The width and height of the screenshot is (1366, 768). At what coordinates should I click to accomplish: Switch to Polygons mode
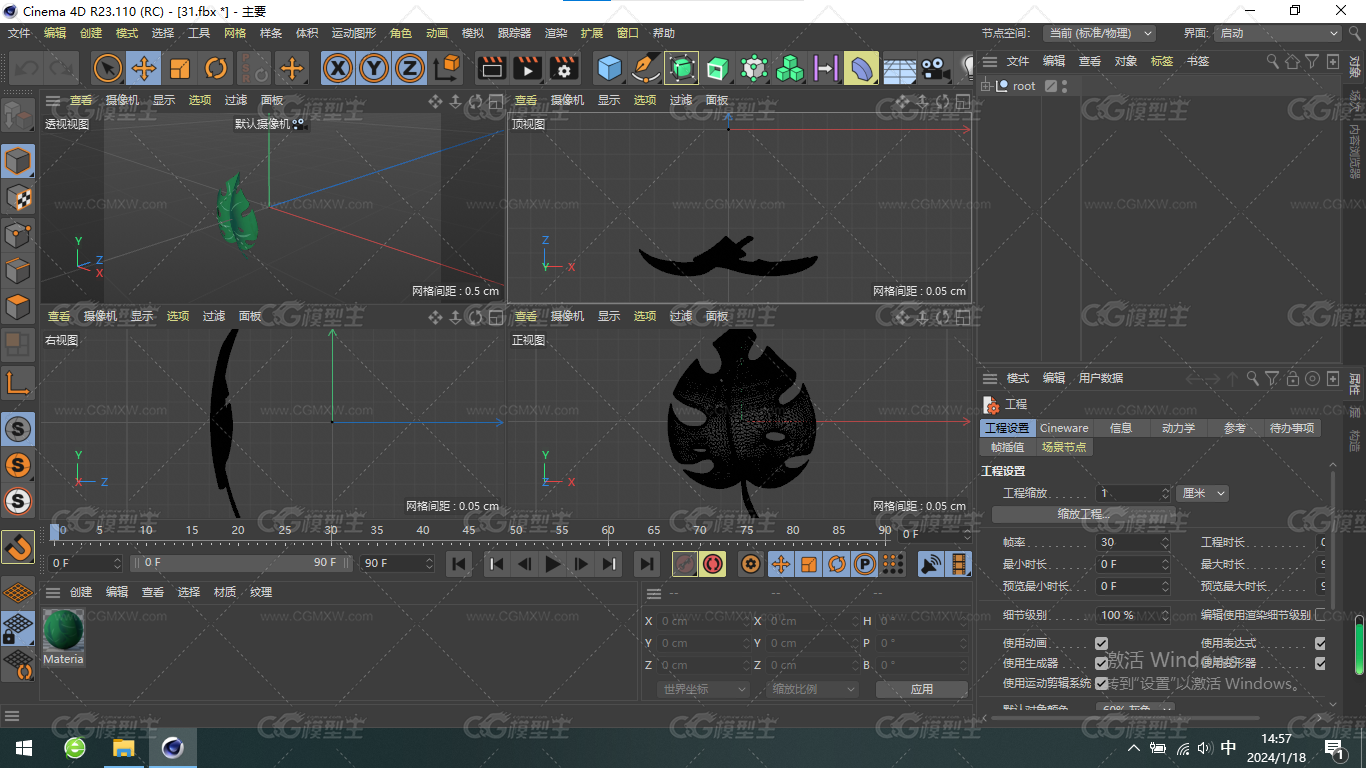pos(18,306)
